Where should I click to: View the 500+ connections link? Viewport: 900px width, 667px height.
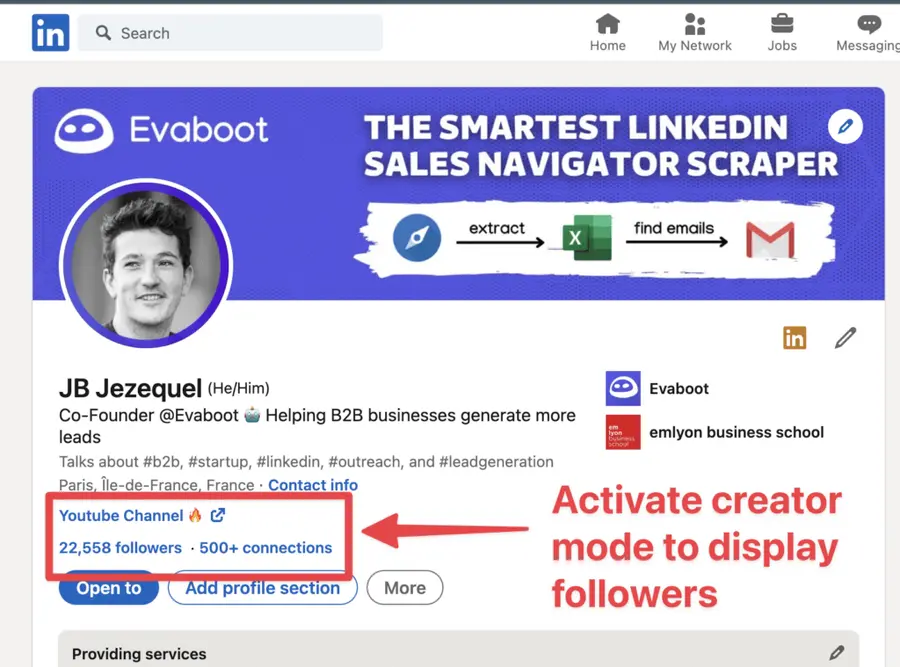tap(265, 548)
